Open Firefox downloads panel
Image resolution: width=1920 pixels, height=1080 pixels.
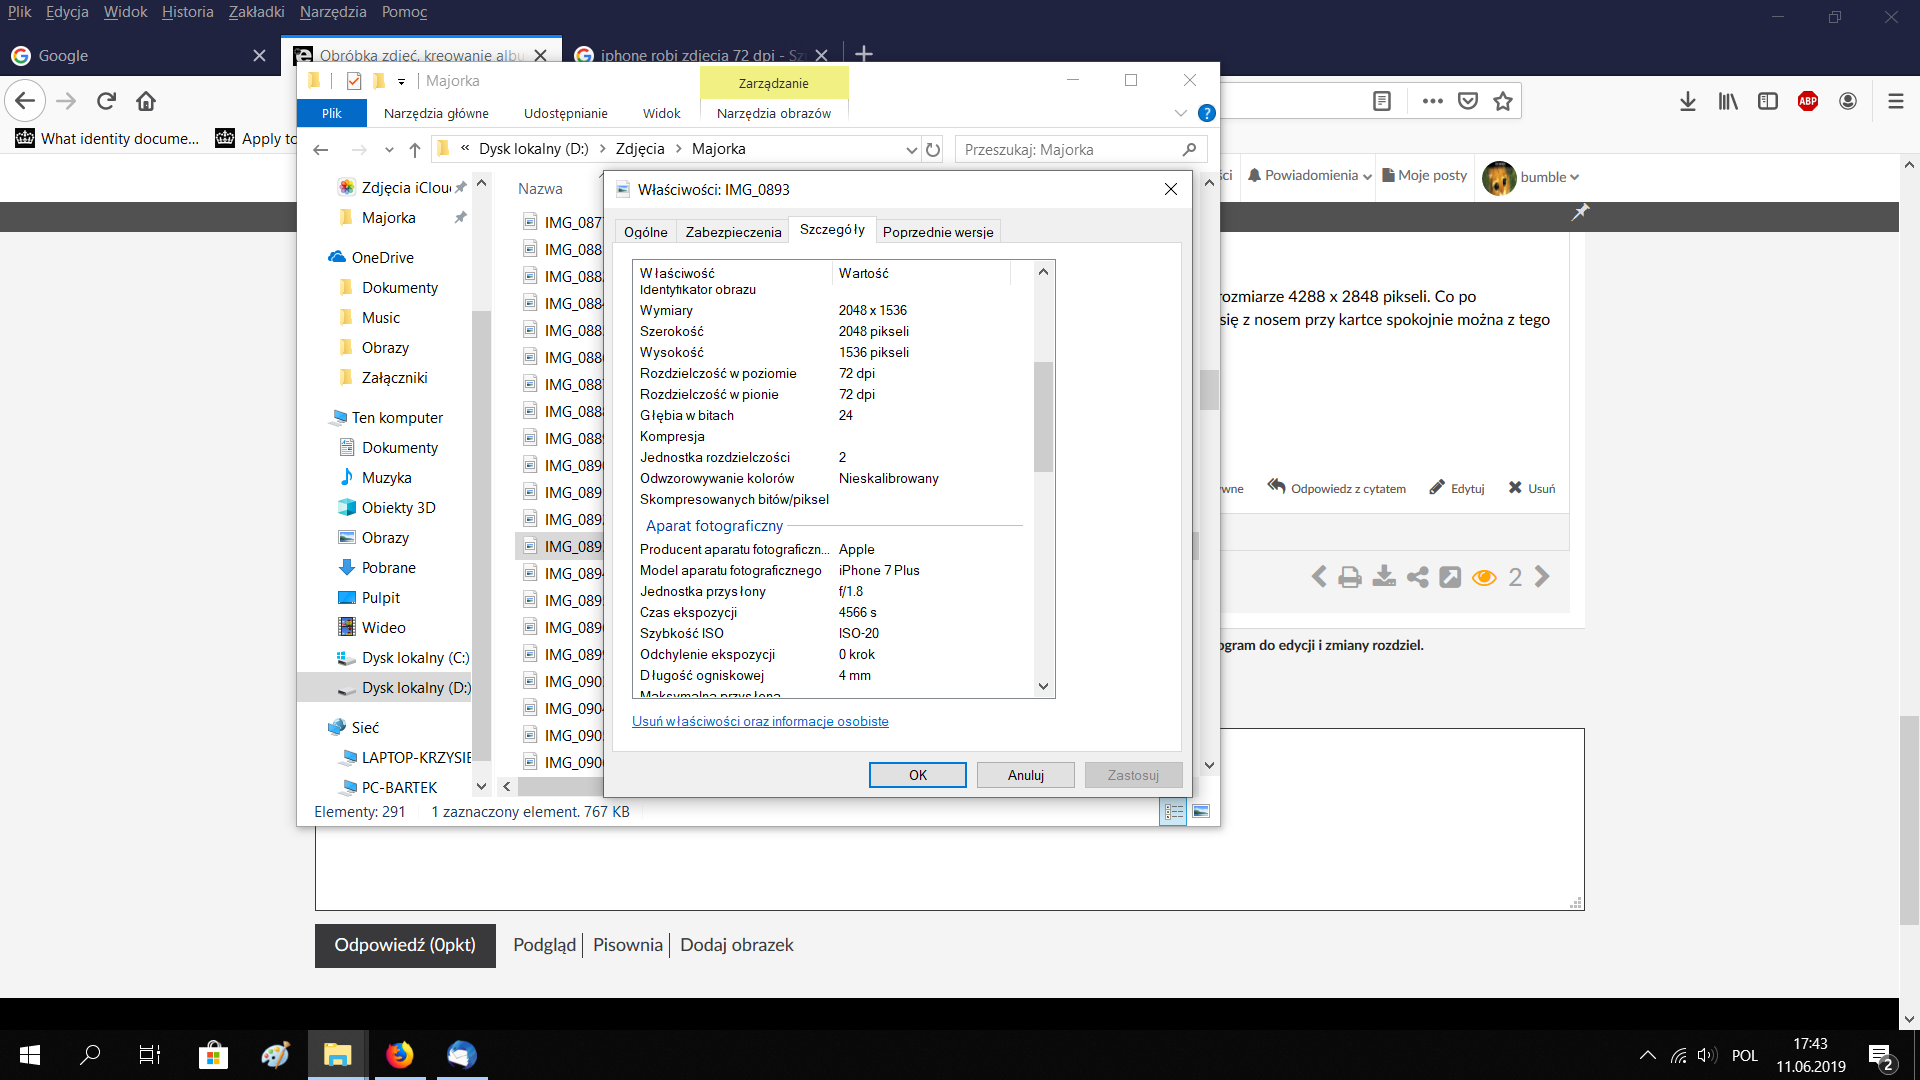(x=1688, y=101)
